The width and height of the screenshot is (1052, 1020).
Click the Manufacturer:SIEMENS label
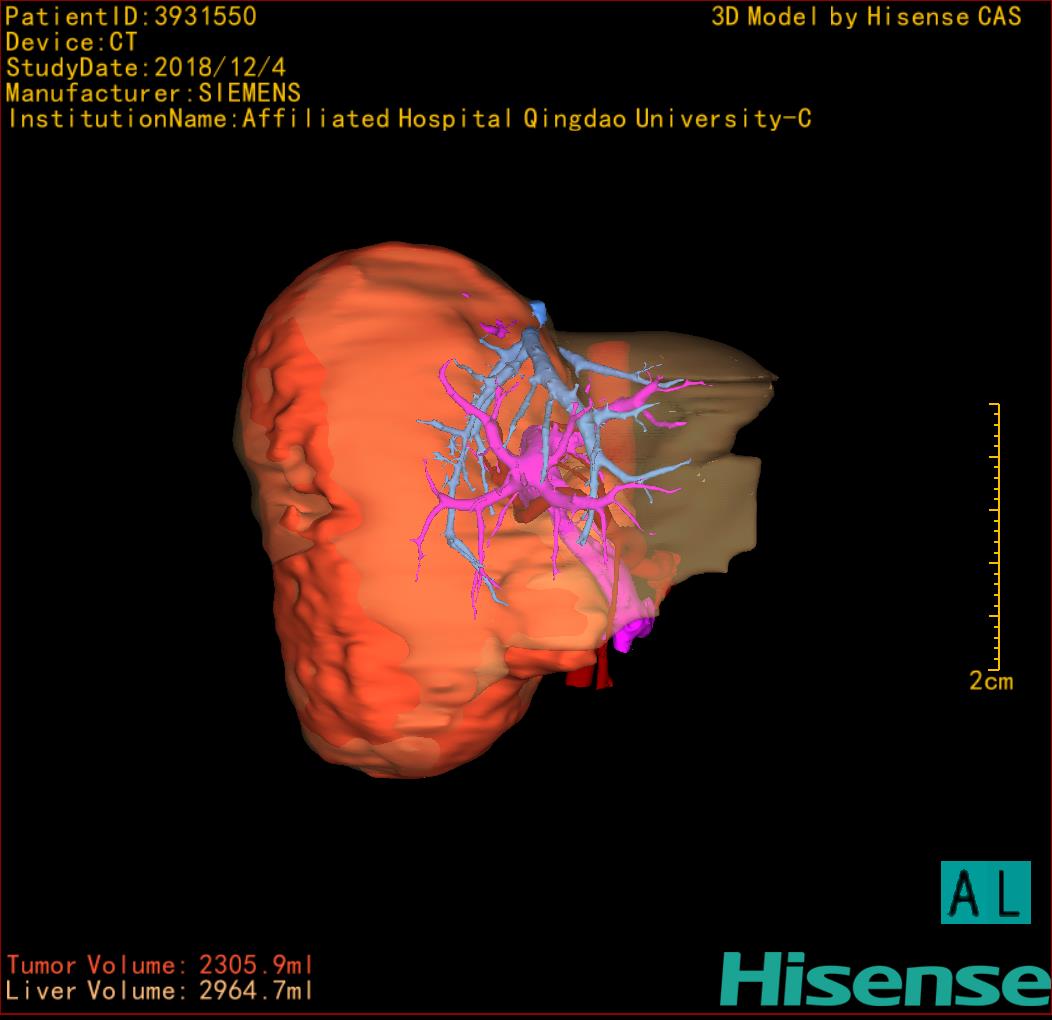tap(153, 93)
